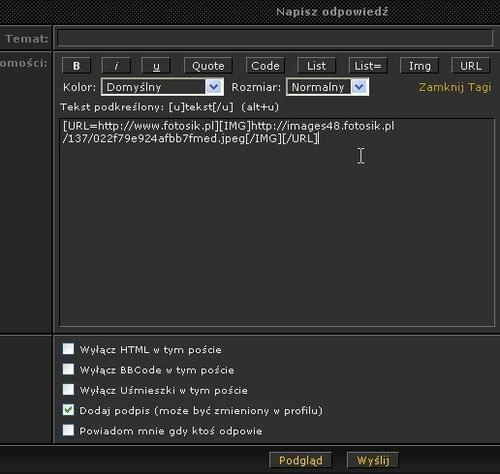500x474 pixels.
Task: Click the Zamknij Tagi link
Action: [x=455, y=87]
